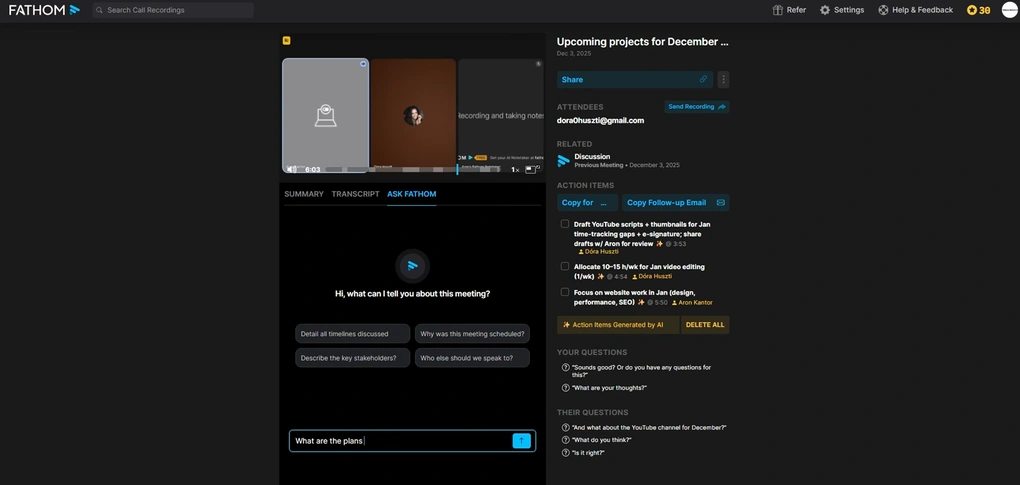Check the Draft YouTube scripts action item
This screenshot has width=1020, height=485.
565,224
